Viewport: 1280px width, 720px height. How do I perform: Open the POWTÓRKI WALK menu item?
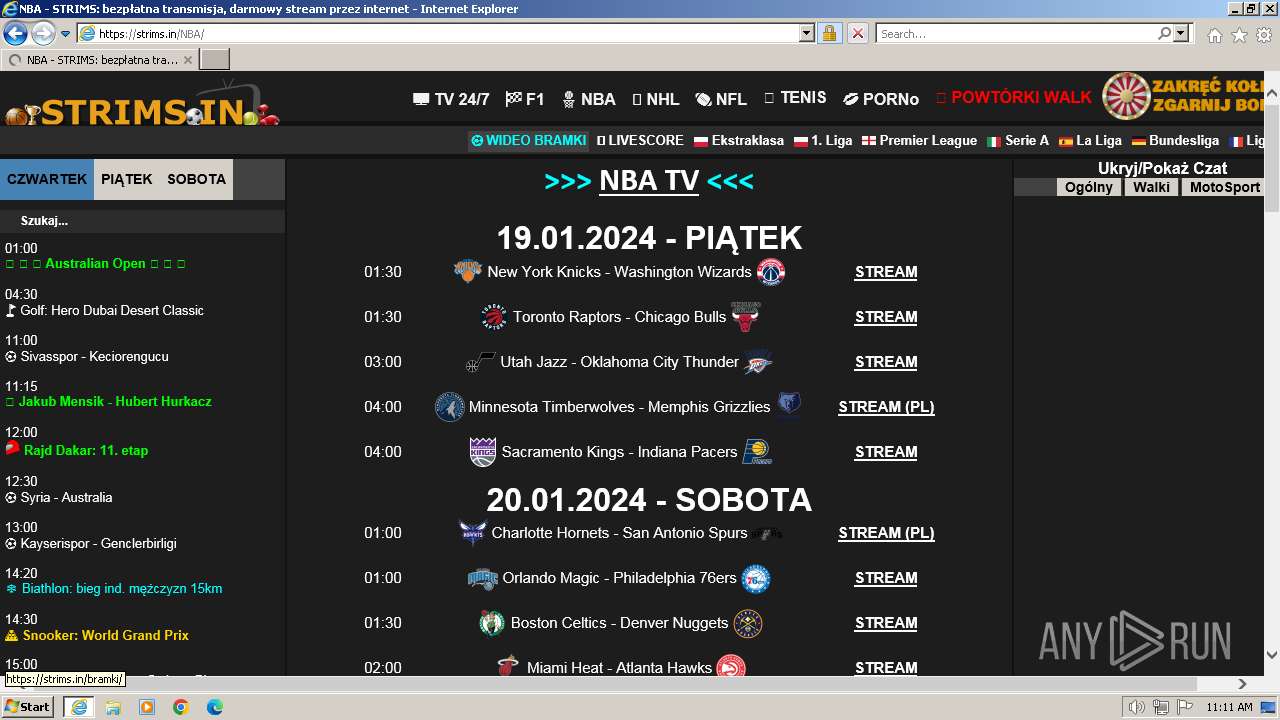point(1014,98)
